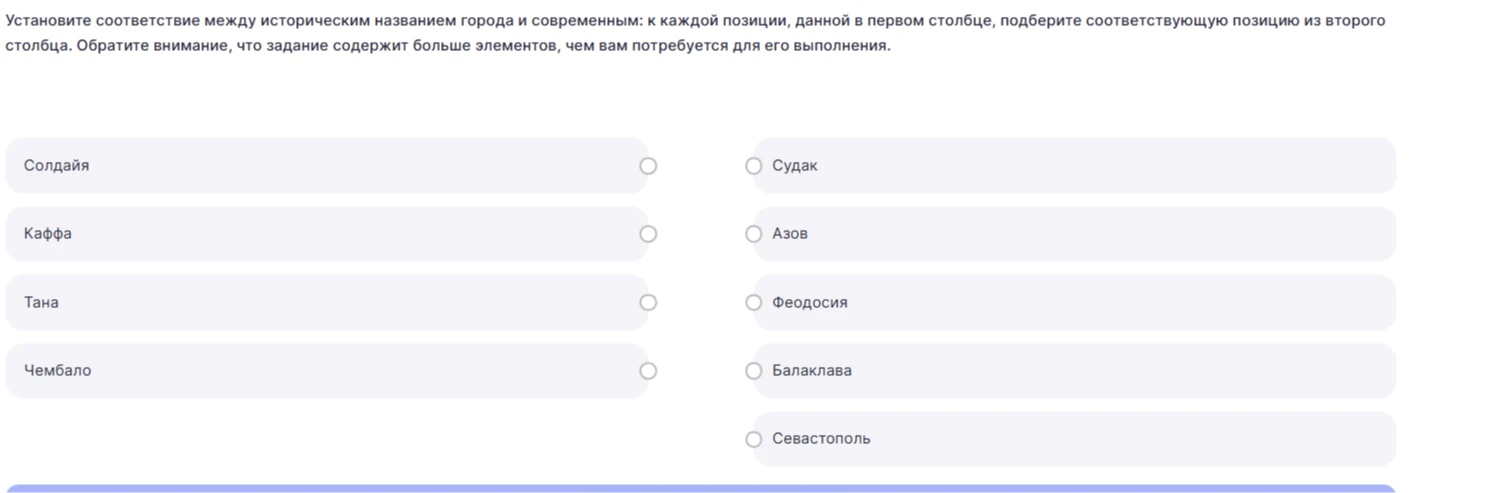Click the Солдайя answer card

click(327, 166)
